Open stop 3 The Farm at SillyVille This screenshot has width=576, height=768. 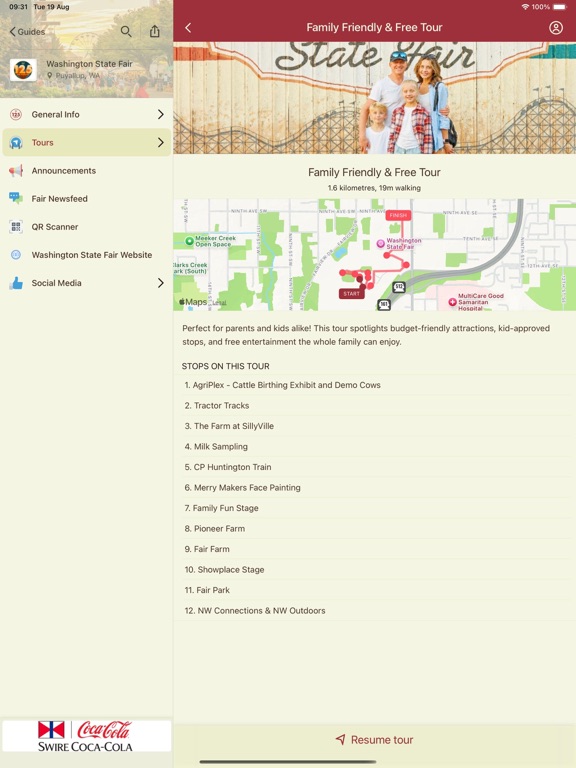point(374,426)
